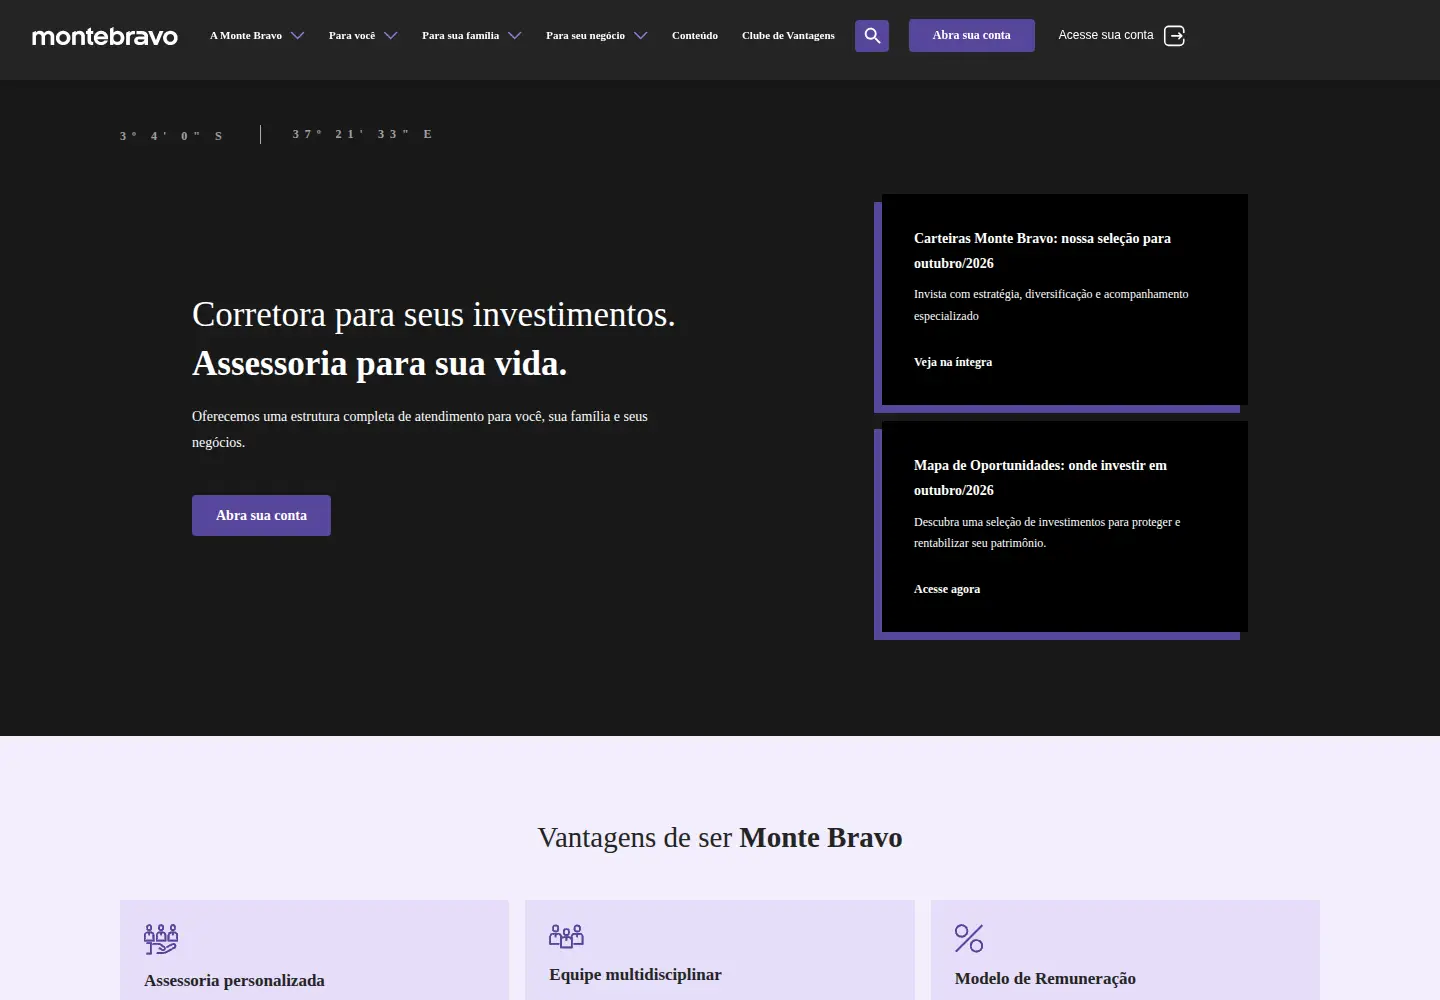Select Modelo de Remuneração heading

(x=1045, y=979)
